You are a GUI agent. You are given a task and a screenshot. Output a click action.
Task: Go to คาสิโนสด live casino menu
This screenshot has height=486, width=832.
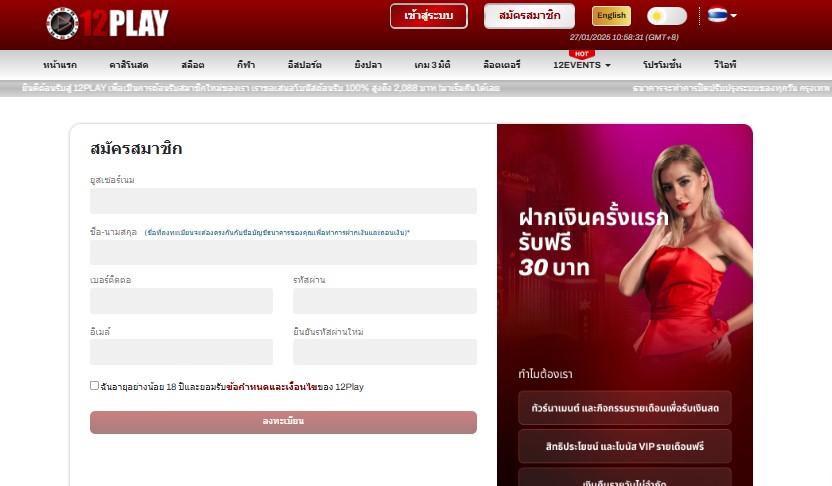[x=127, y=64]
